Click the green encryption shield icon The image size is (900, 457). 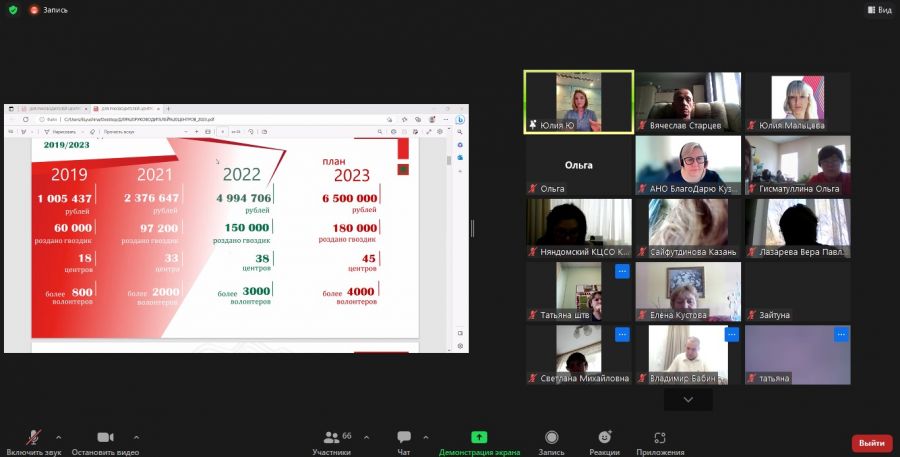tap(13, 10)
